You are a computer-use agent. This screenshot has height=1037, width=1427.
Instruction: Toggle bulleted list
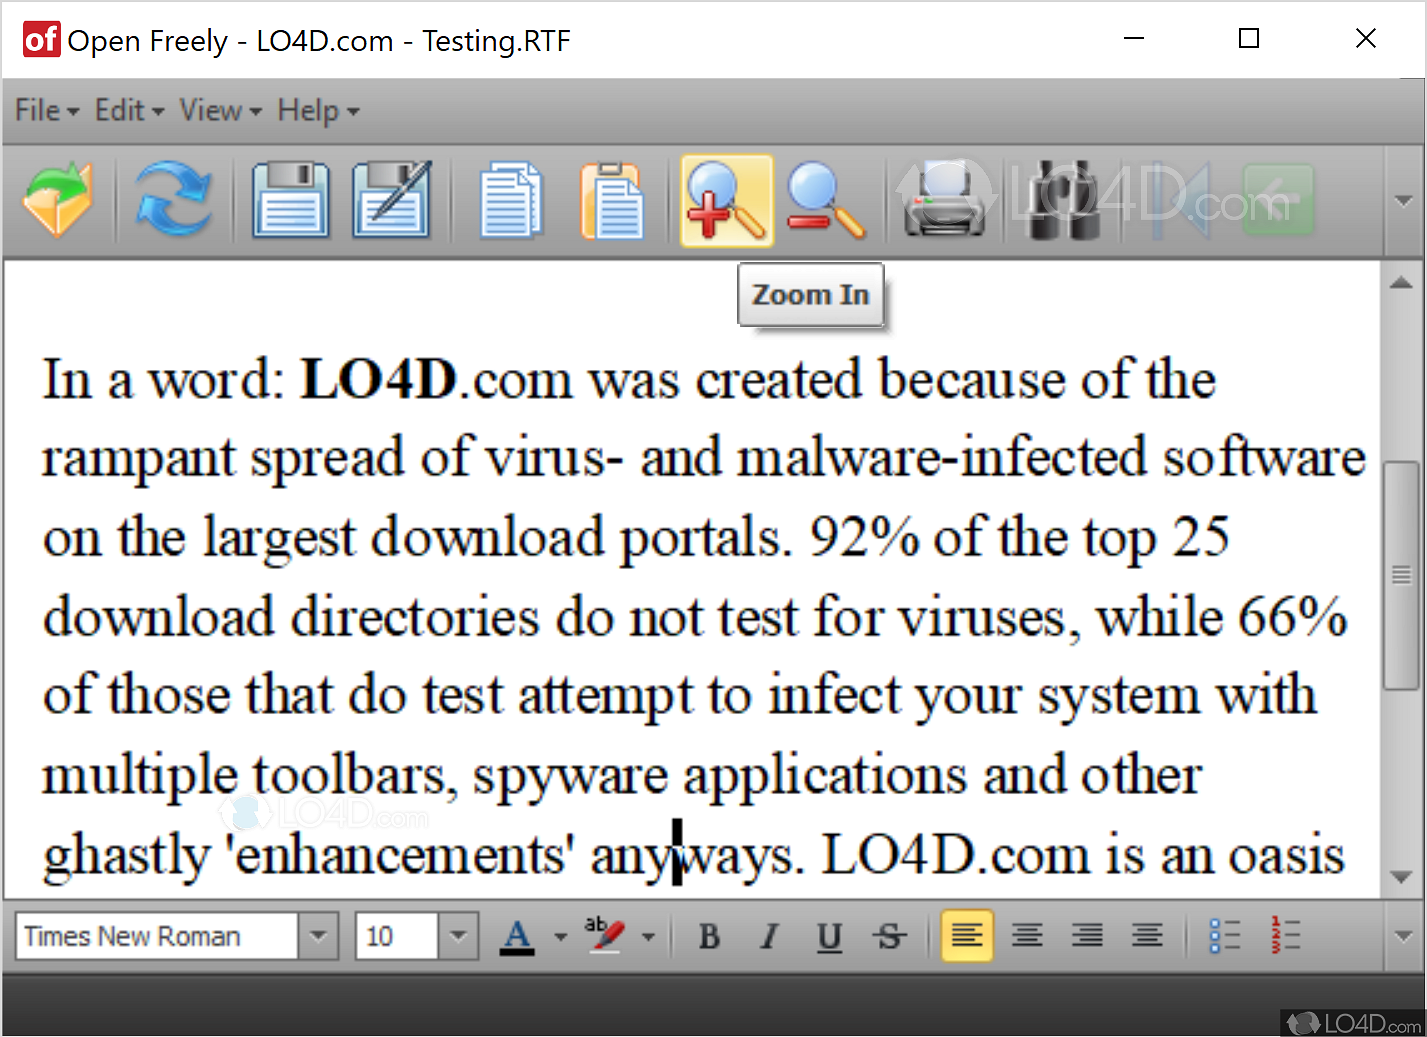tap(1225, 936)
